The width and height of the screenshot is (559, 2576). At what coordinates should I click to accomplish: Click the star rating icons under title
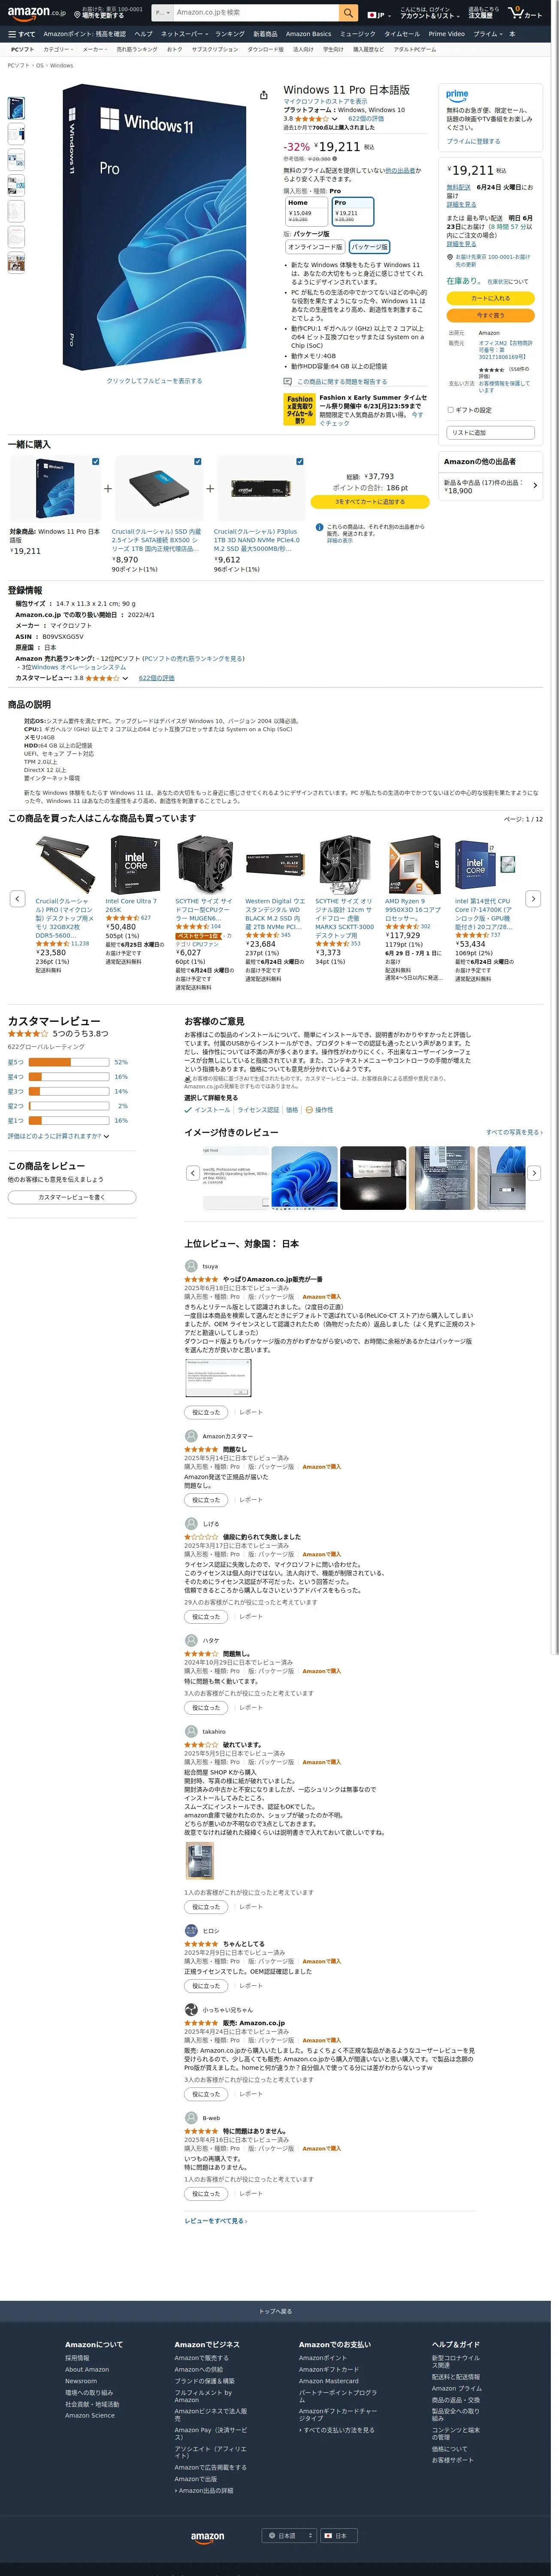312,119
